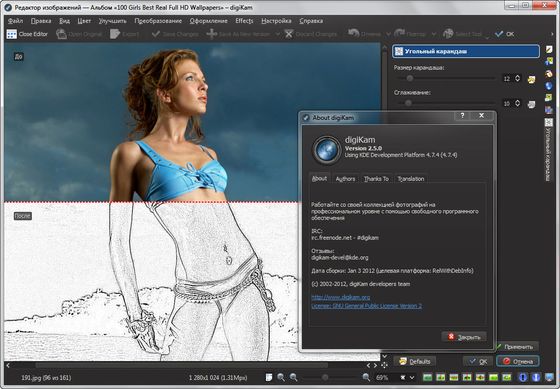Viewport: 560px width, 389px height.
Task: Open the www.digikam.org link
Action: (341, 297)
